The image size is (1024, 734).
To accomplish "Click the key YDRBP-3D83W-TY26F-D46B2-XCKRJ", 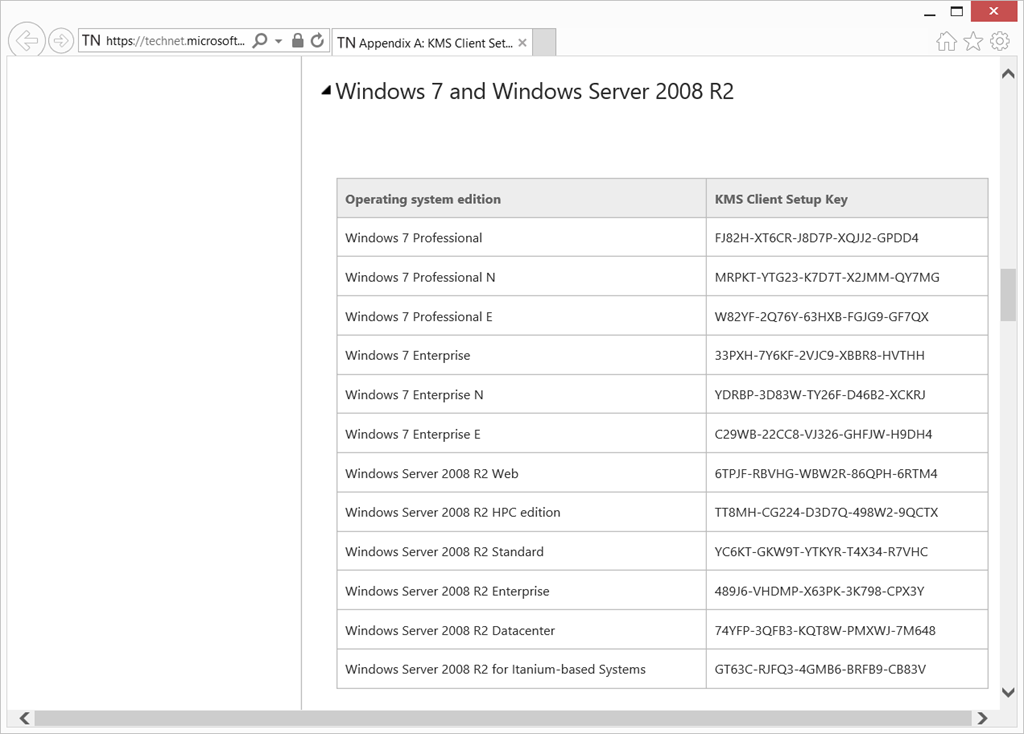I will (x=820, y=394).
